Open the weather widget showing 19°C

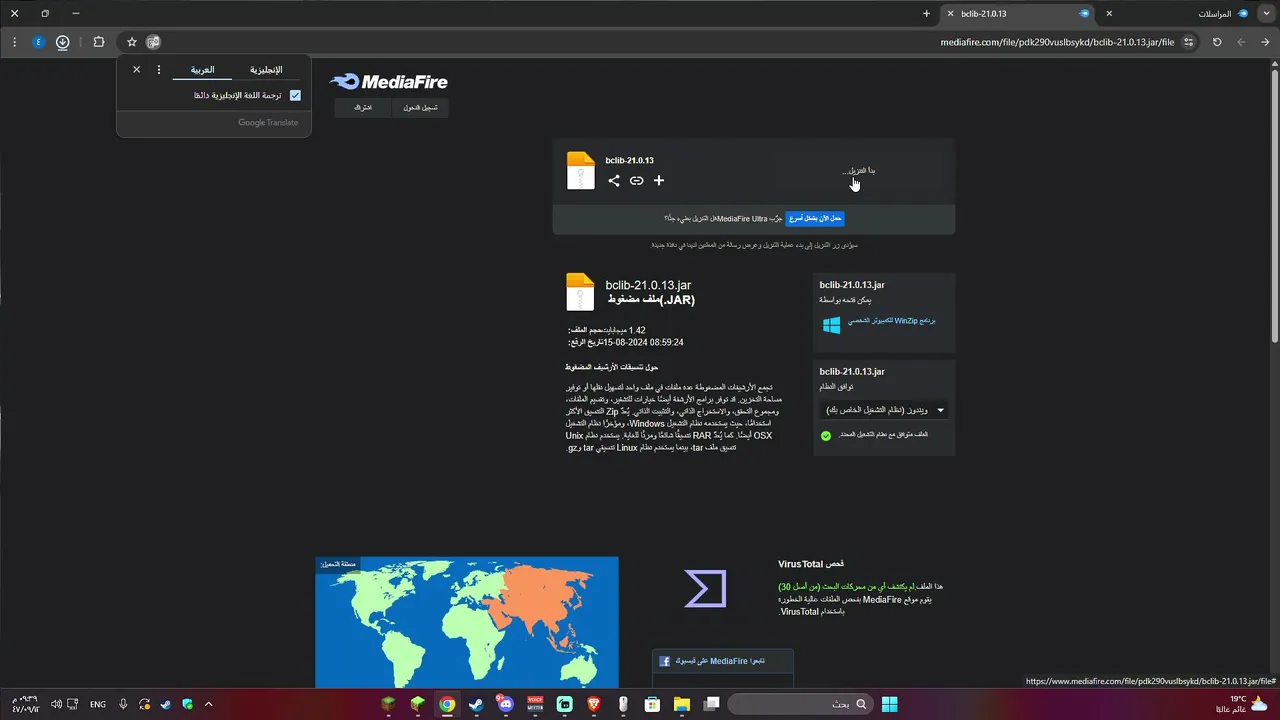[1240, 704]
